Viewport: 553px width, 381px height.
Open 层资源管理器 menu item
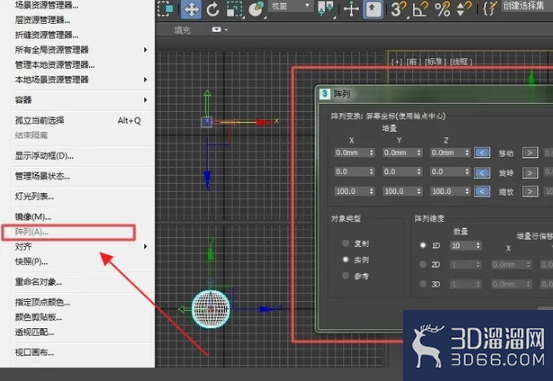(x=42, y=20)
